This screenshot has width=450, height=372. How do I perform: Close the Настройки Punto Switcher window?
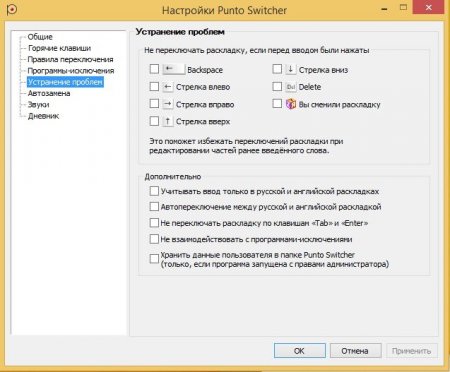click(x=428, y=7)
